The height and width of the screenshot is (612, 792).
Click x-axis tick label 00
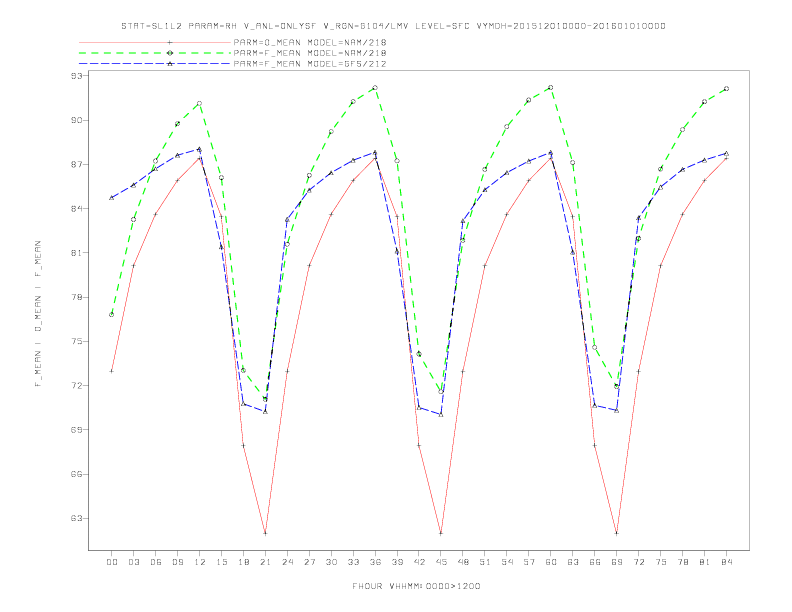coord(112,562)
